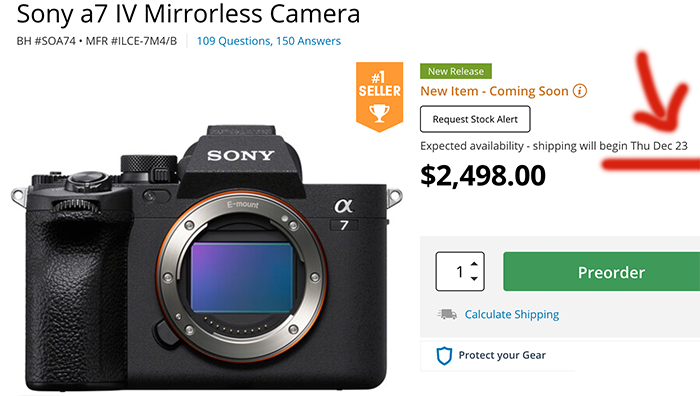
Task: Click the quantity input field
Action: tap(460, 271)
